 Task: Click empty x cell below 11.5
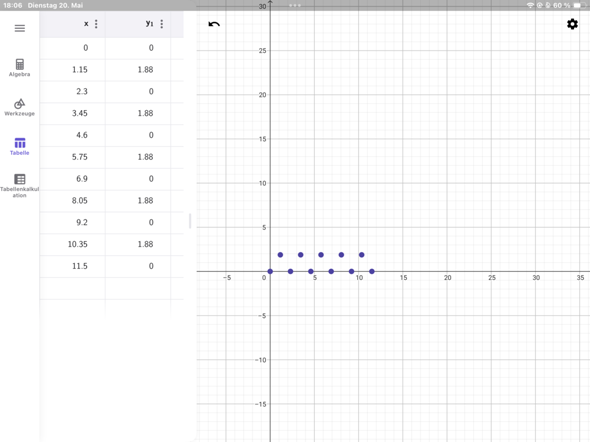pos(73,288)
